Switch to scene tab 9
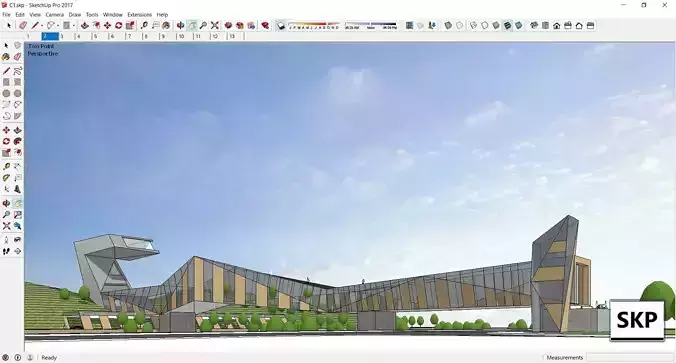 (168, 37)
